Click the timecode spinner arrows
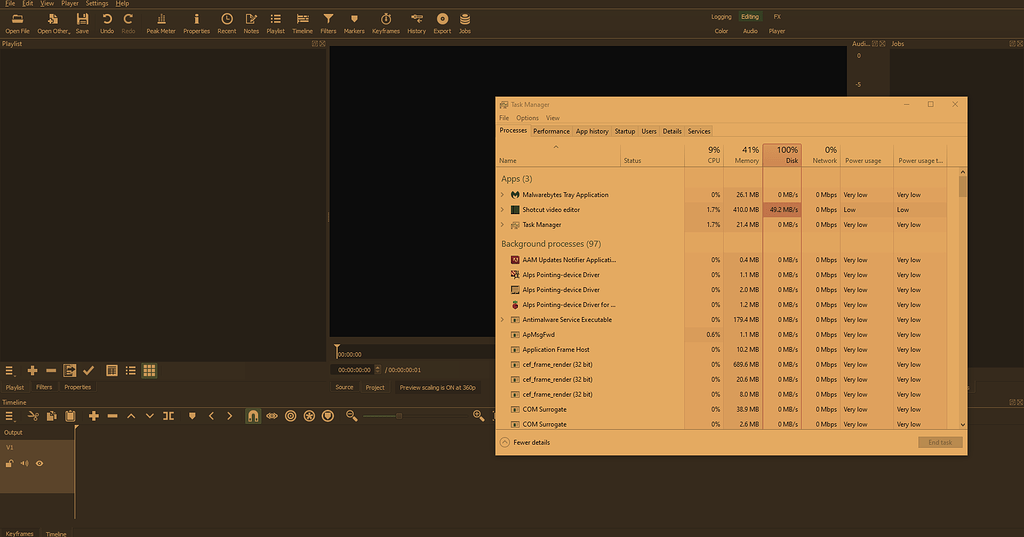Image resolution: width=1024 pixels, height=537 pixels. pos(377,370)
